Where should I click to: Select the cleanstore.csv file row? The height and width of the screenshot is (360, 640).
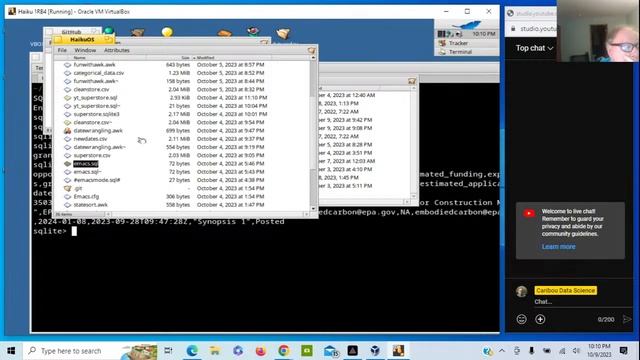coord(181,89)
